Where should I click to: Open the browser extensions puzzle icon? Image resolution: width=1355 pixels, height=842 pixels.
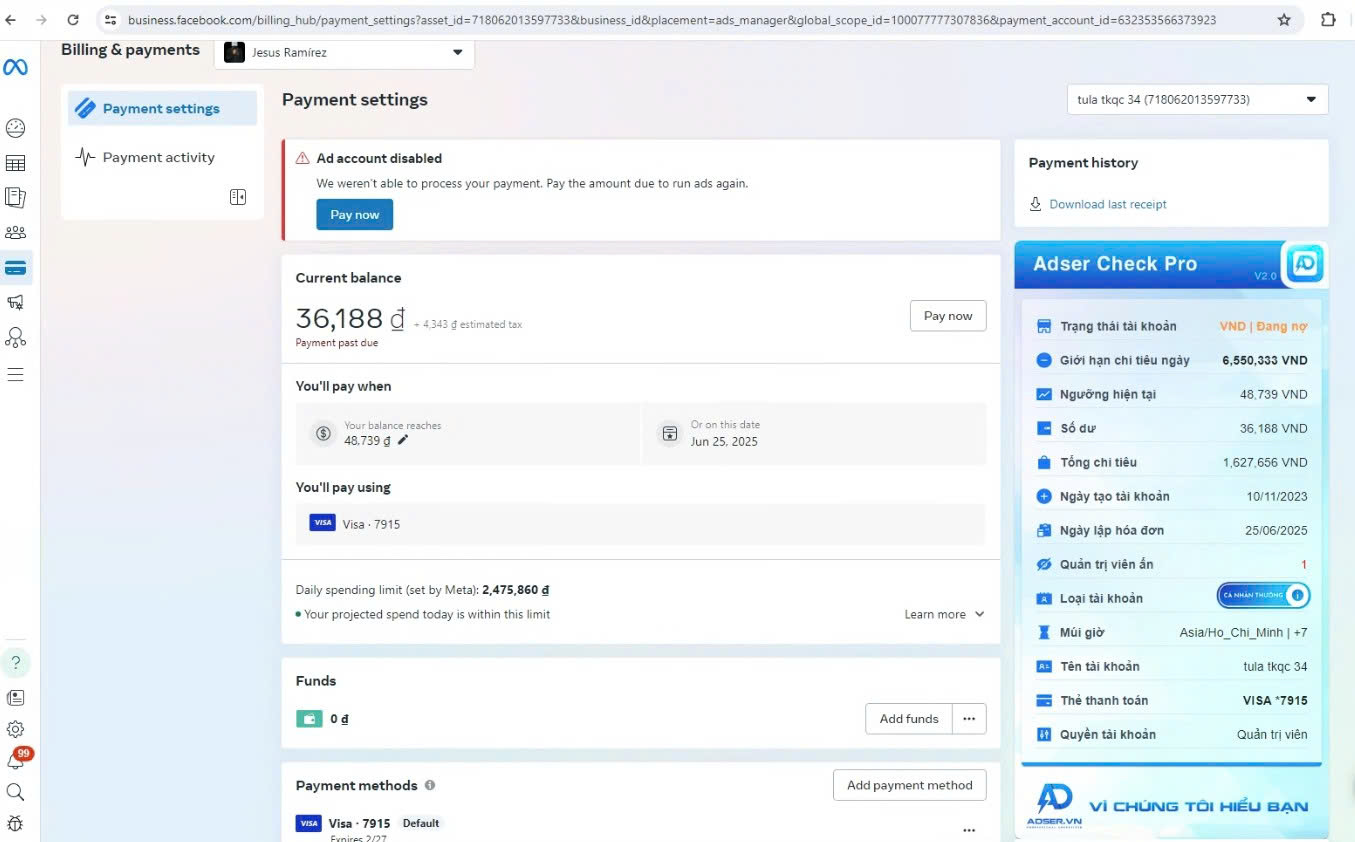click(1328, 19)
